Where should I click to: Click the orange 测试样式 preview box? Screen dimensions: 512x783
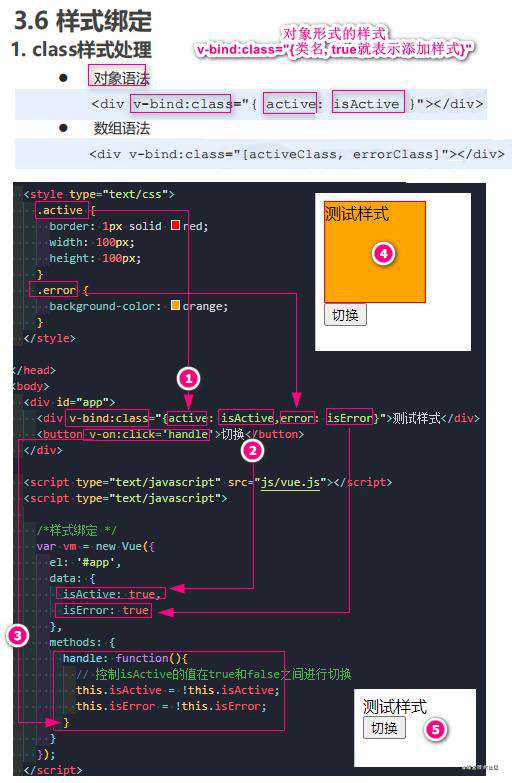tap(375, 252)
